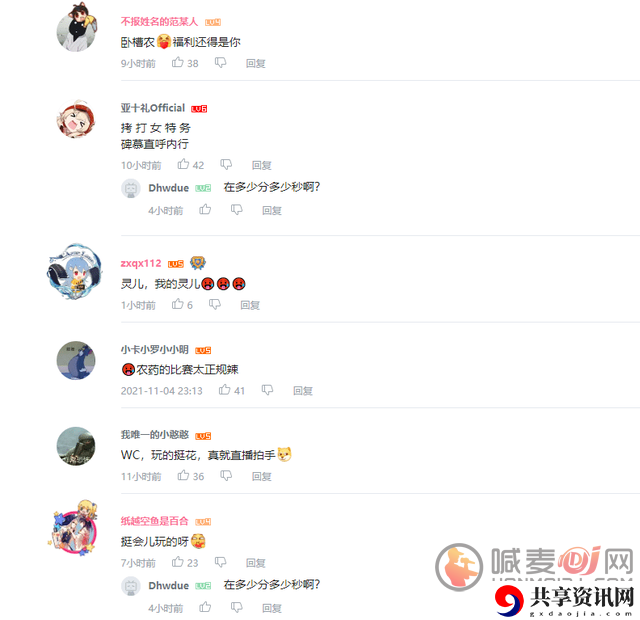View zxqx112's avatar image

click(x=75, y=271)
